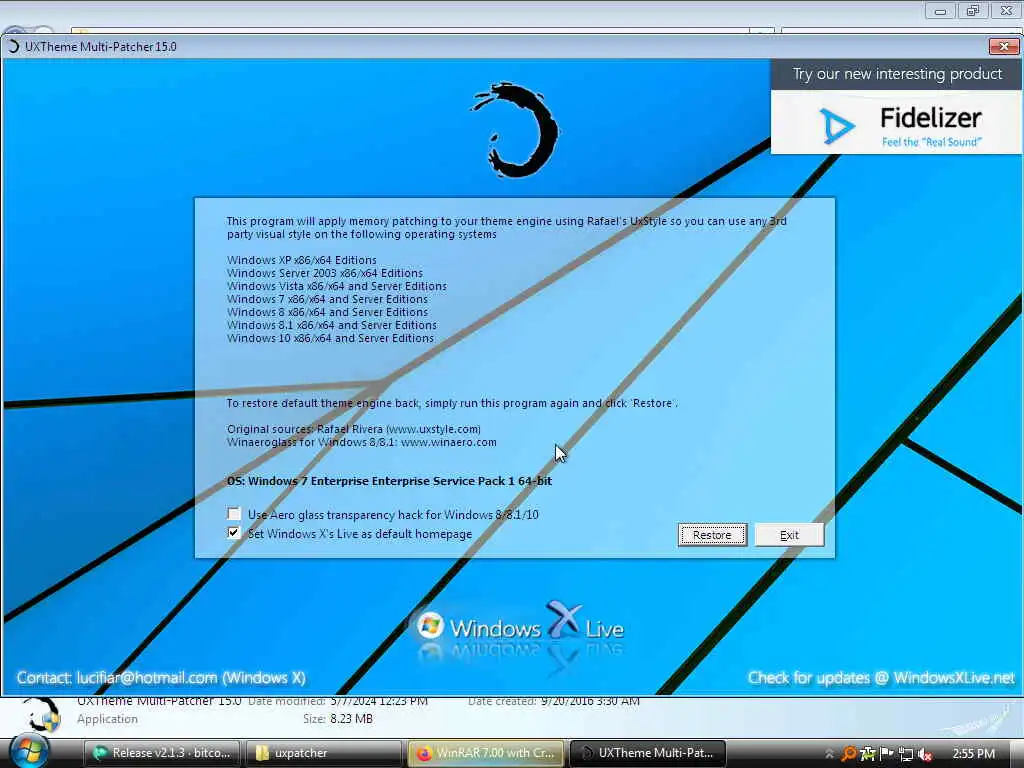1024x768 pixels.
Task: Close the UXTheme Multi-Patcher window
Action: coord(1004,46)
